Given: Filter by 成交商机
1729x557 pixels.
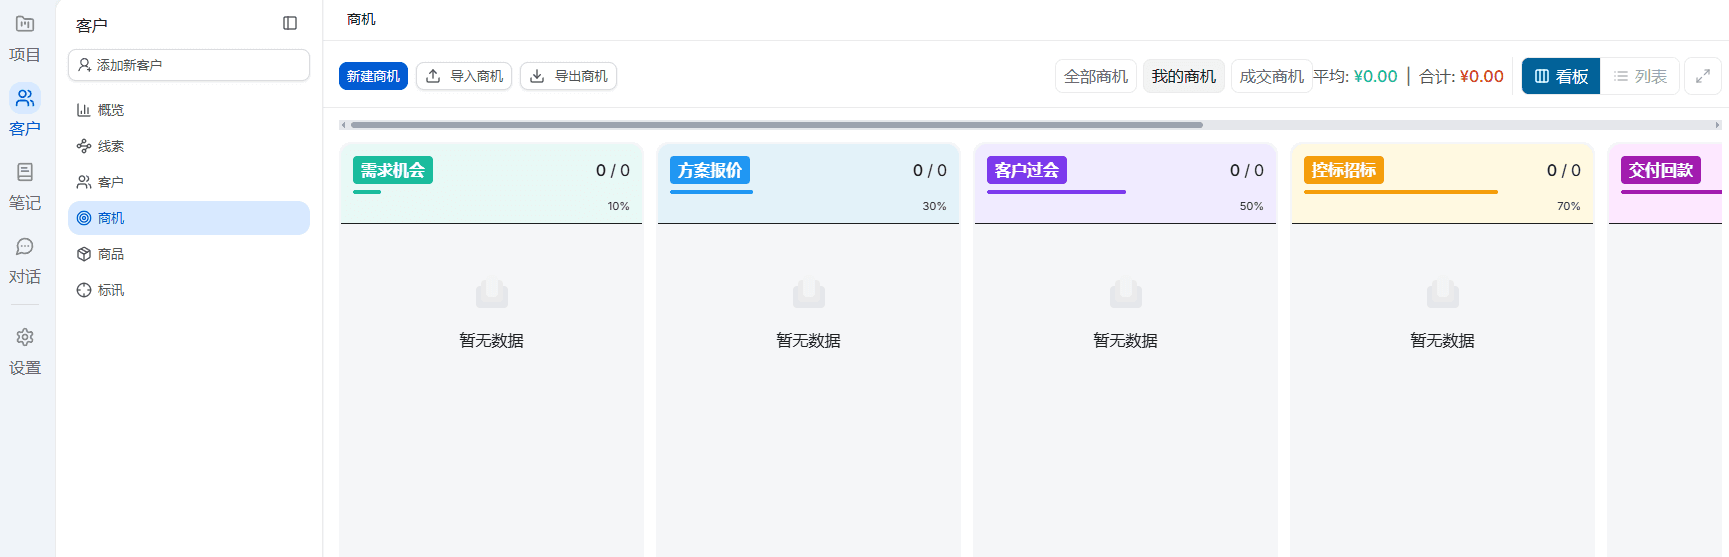Looking at the screenshot, I should pyautogui.click(x=1271, y=76).
